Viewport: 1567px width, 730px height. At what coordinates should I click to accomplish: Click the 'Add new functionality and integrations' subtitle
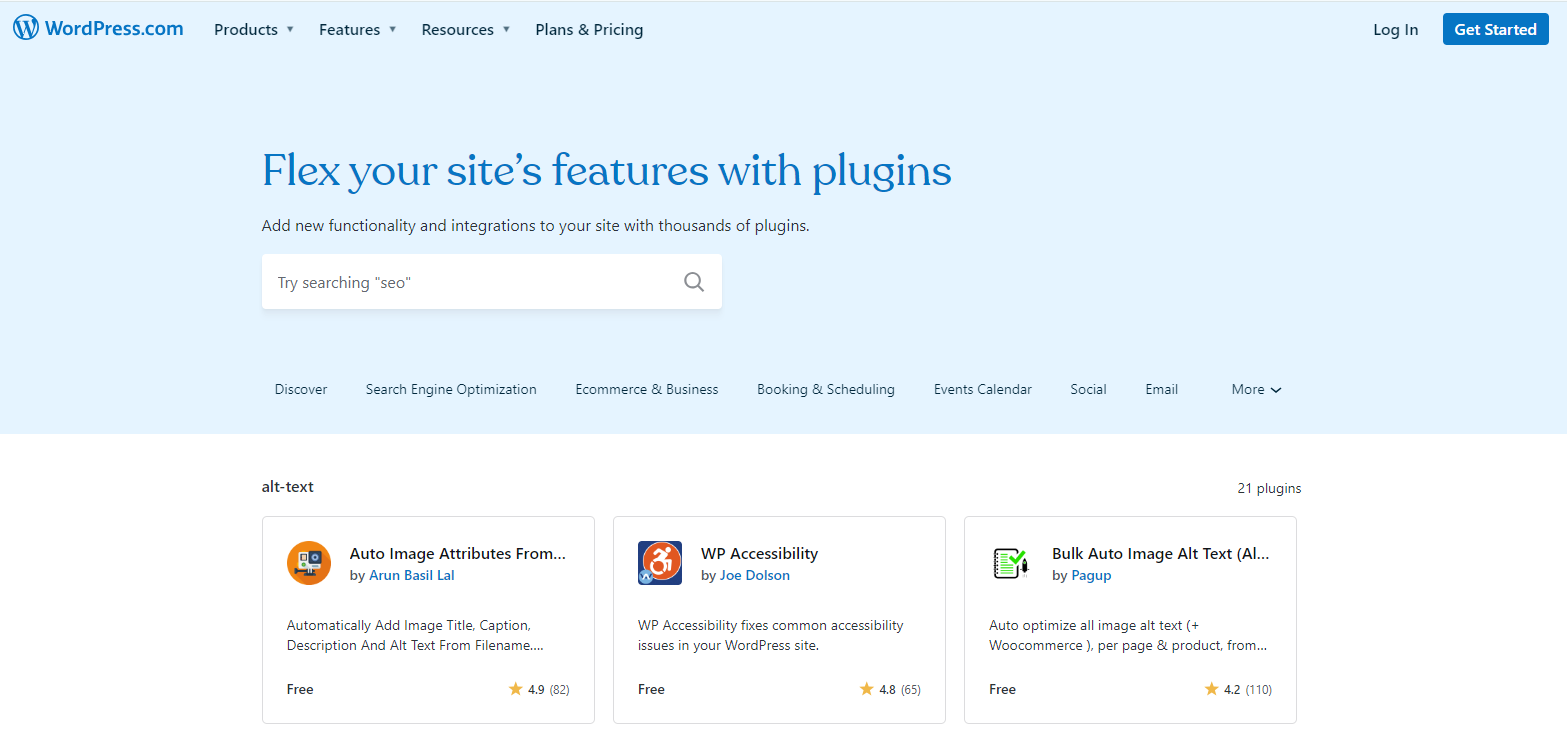click(536, 226)
